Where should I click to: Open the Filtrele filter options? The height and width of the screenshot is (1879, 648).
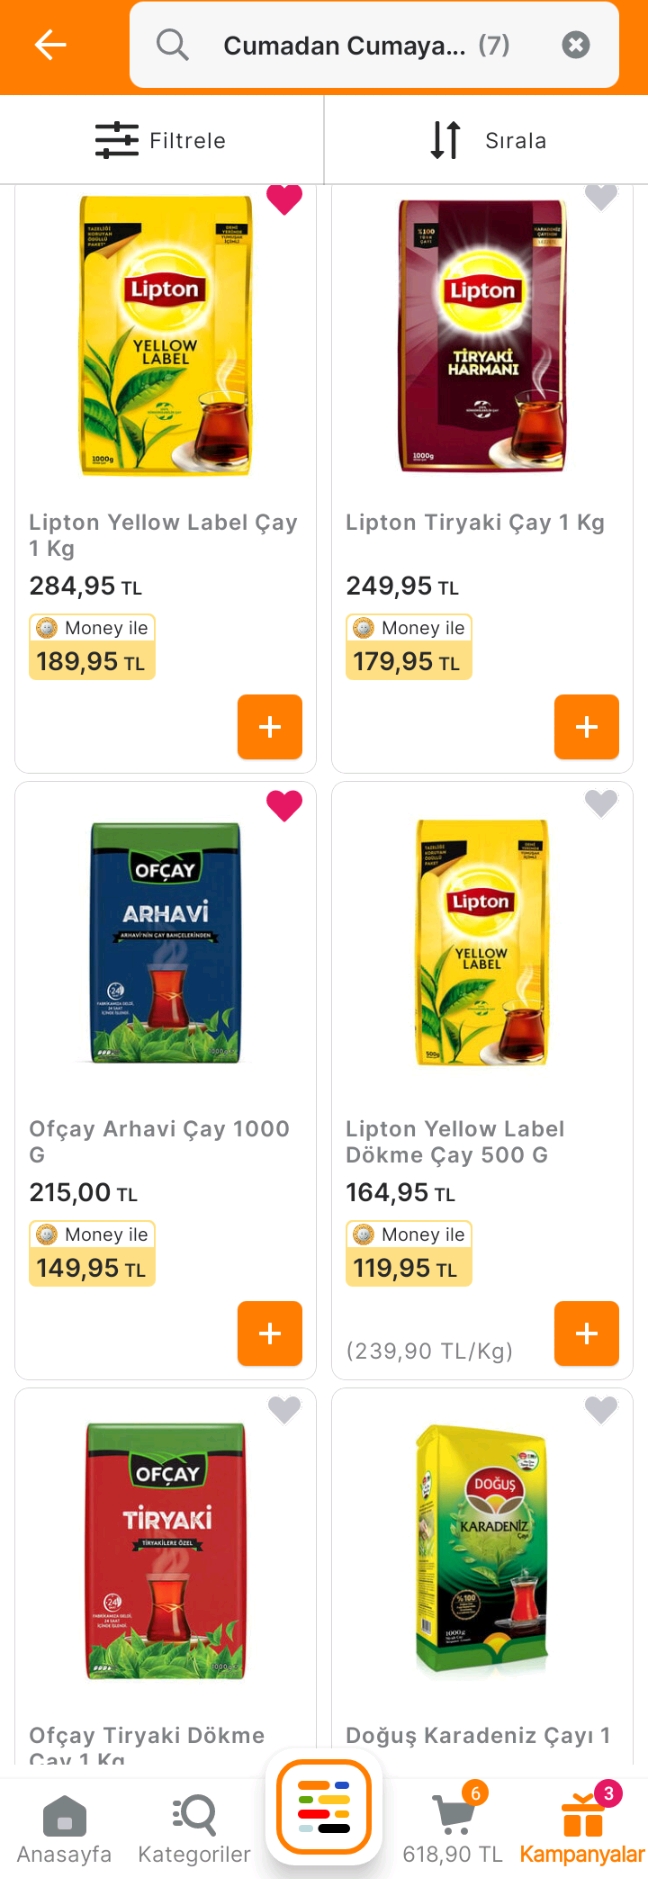[161, 140]
